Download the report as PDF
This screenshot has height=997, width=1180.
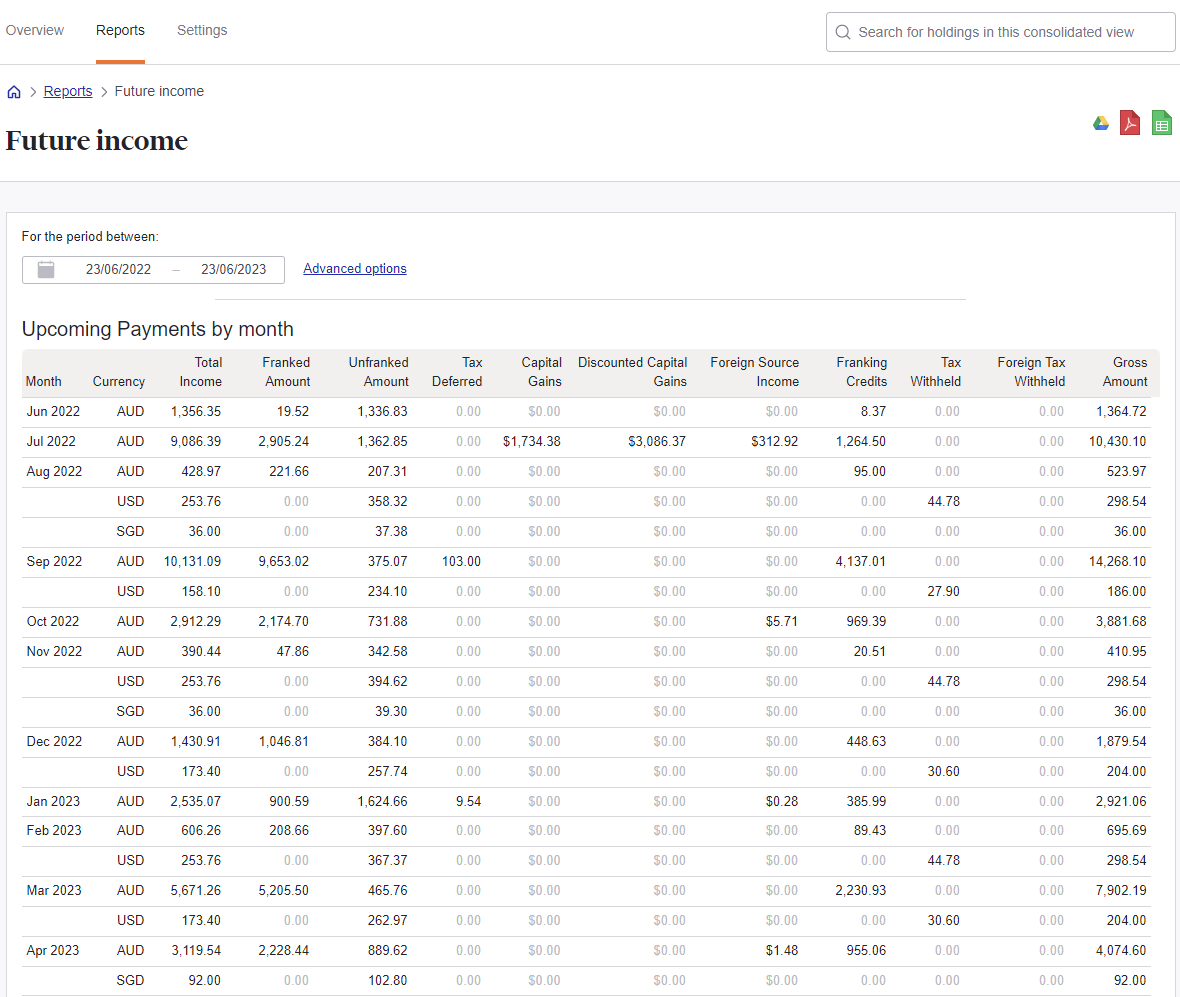pos(1129,122)
